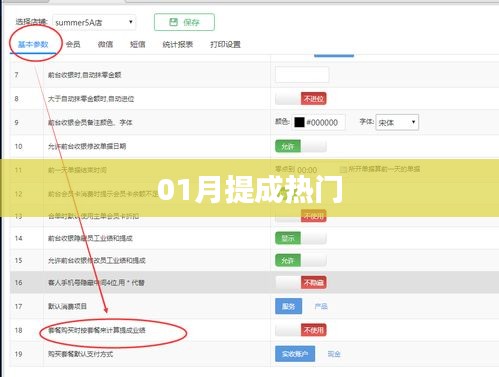Image resolution: width=499 pixels, height=377 pixels.
Task: Toggle the 不进位 switch in row 8
Action: pyautogui.click(x=301, y=99)
